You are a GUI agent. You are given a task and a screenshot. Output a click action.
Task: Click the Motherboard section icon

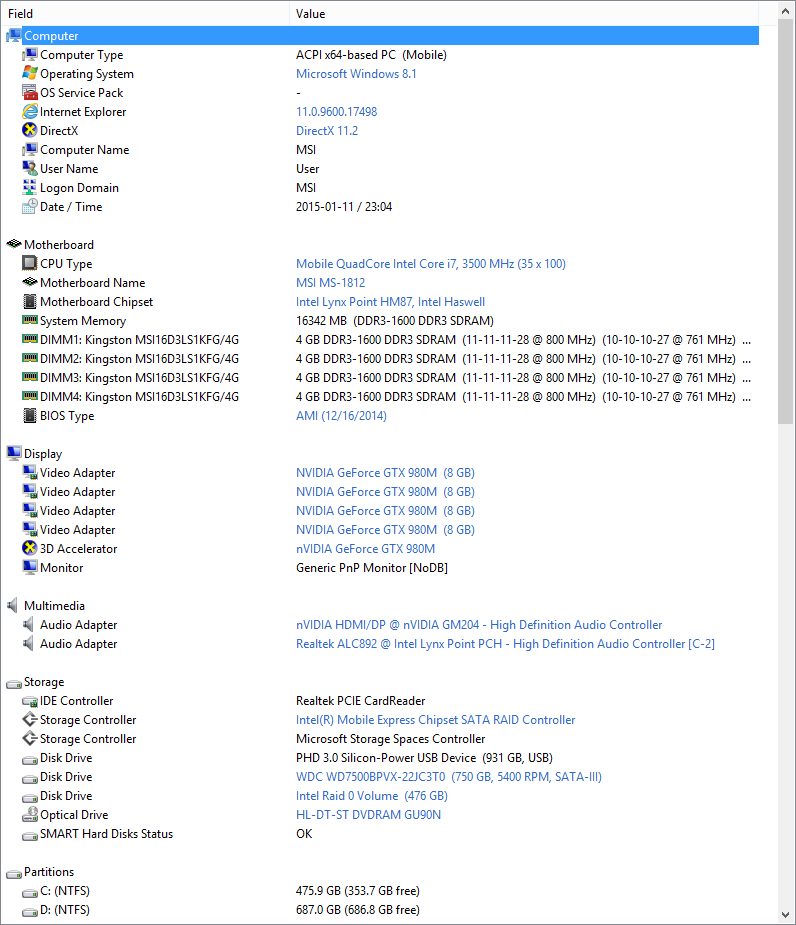point(14,244)
